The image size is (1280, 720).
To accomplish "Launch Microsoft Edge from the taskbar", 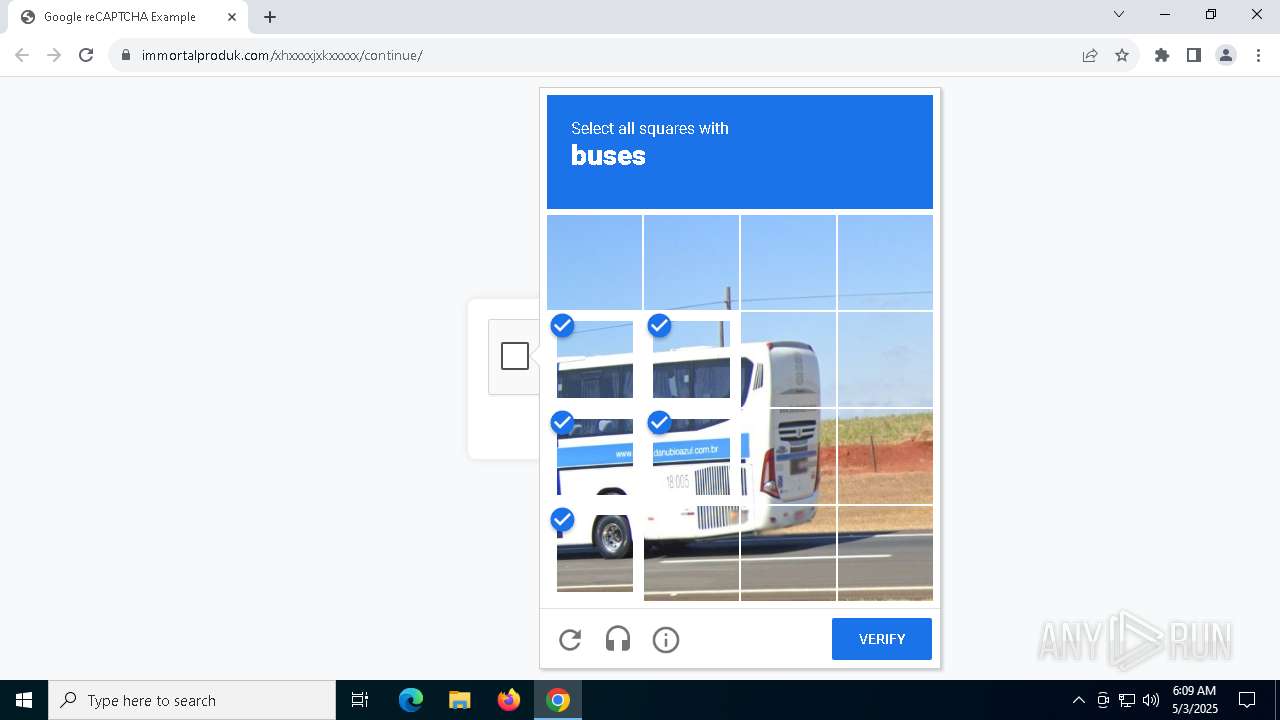I will [x=411, y=700].
